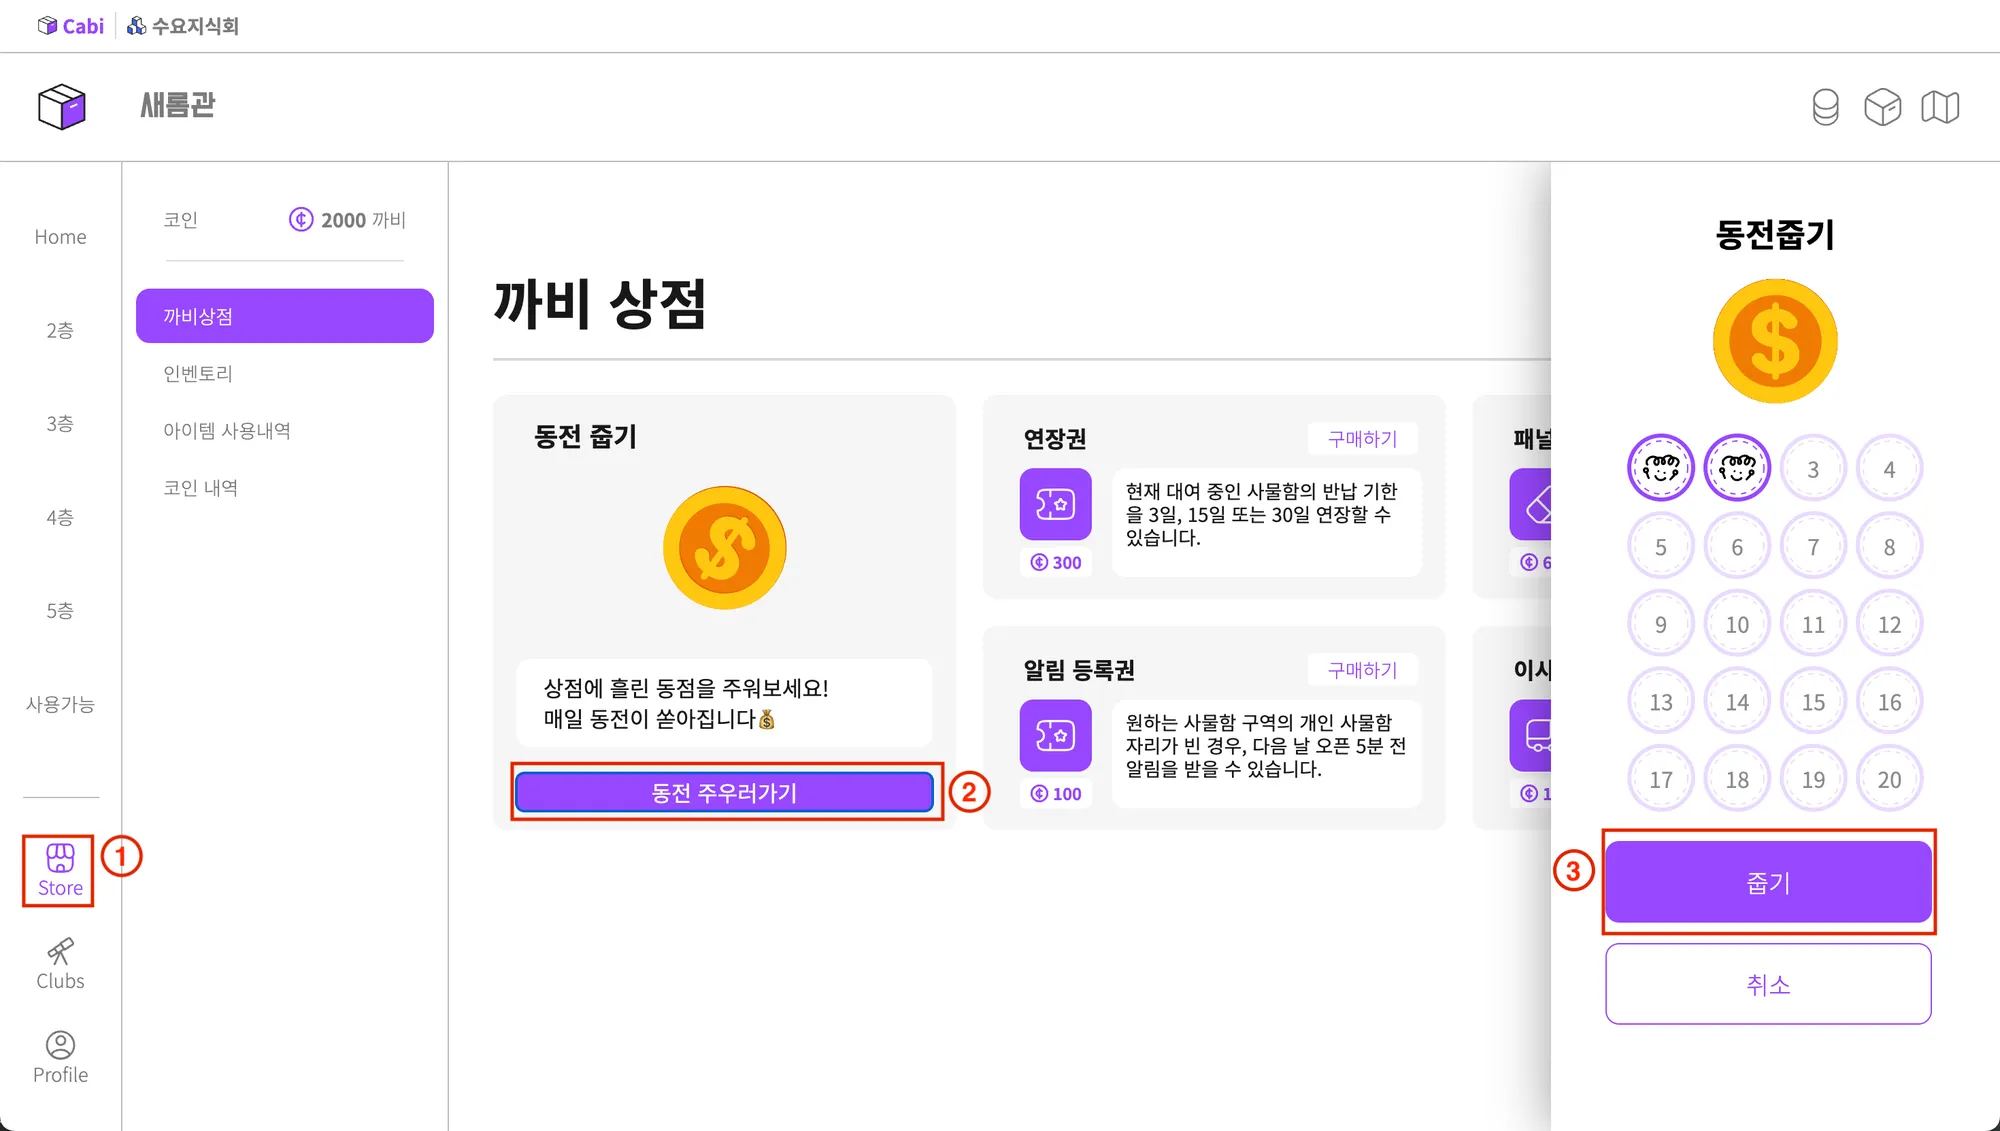Click the 알림 등록권 ticket icon

1055,735
